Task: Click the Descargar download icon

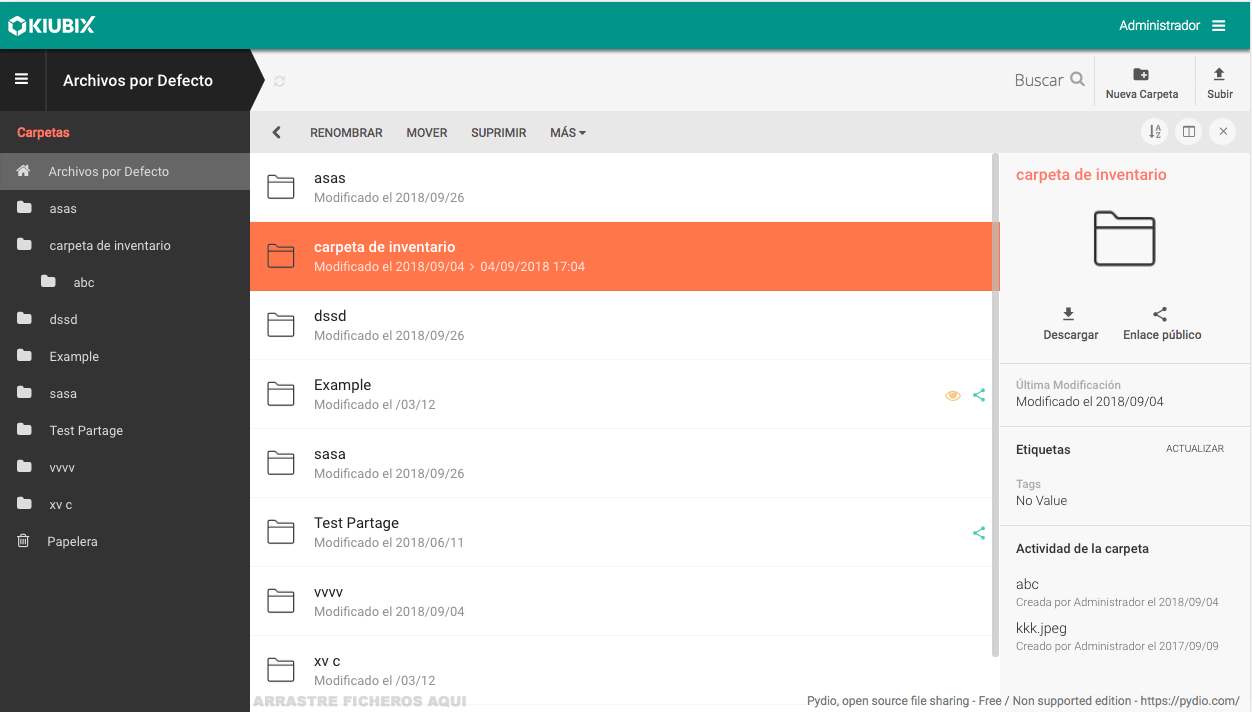Action: 1069,314
